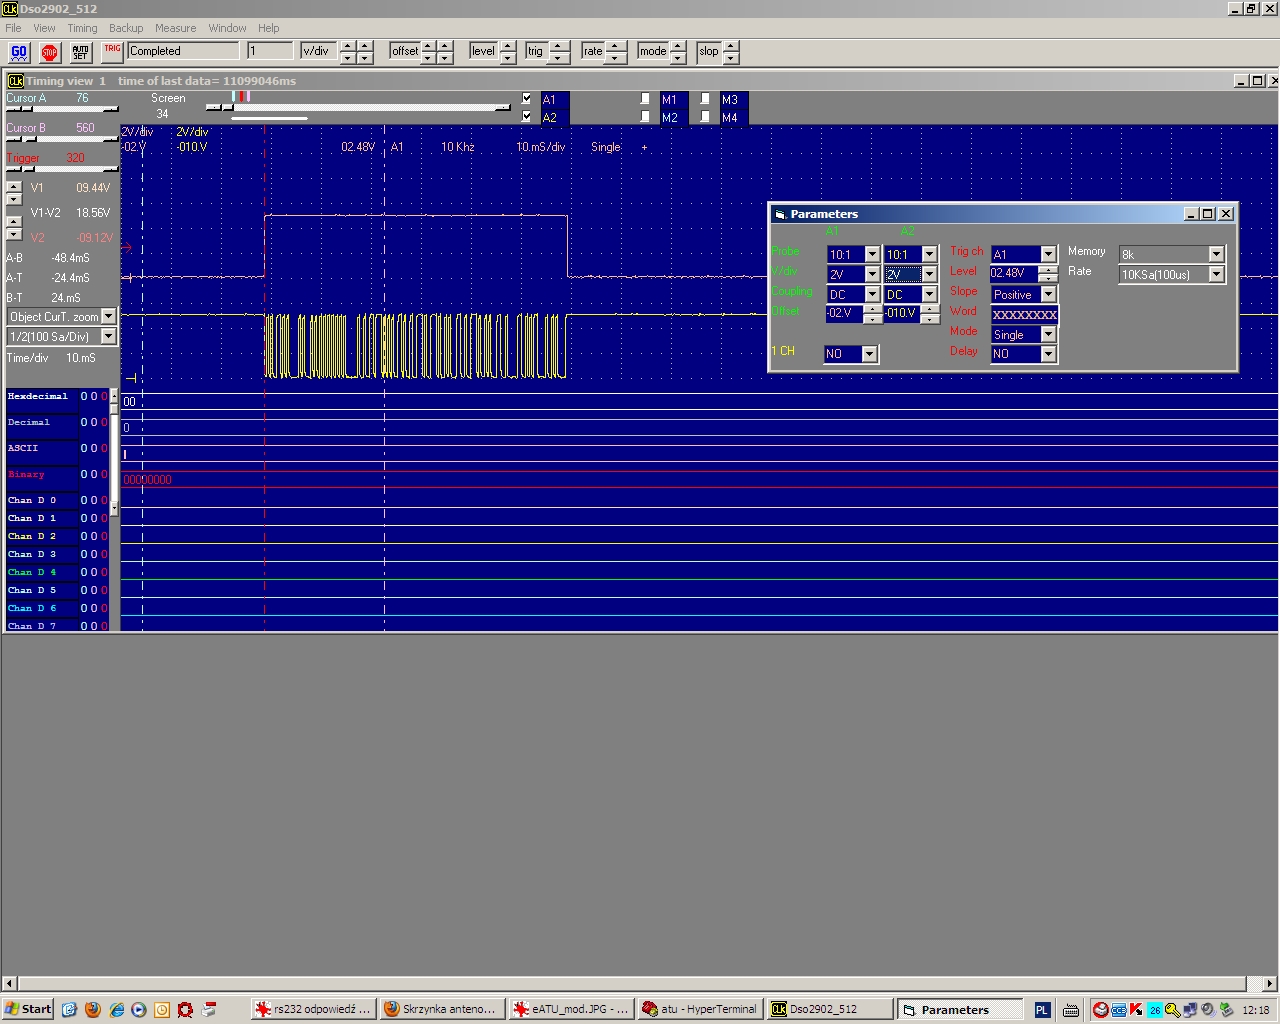Viewport: 1280px width, 1024px height.
Task: Open Firefox from the quick launch bar
Action: (93, 1009)
